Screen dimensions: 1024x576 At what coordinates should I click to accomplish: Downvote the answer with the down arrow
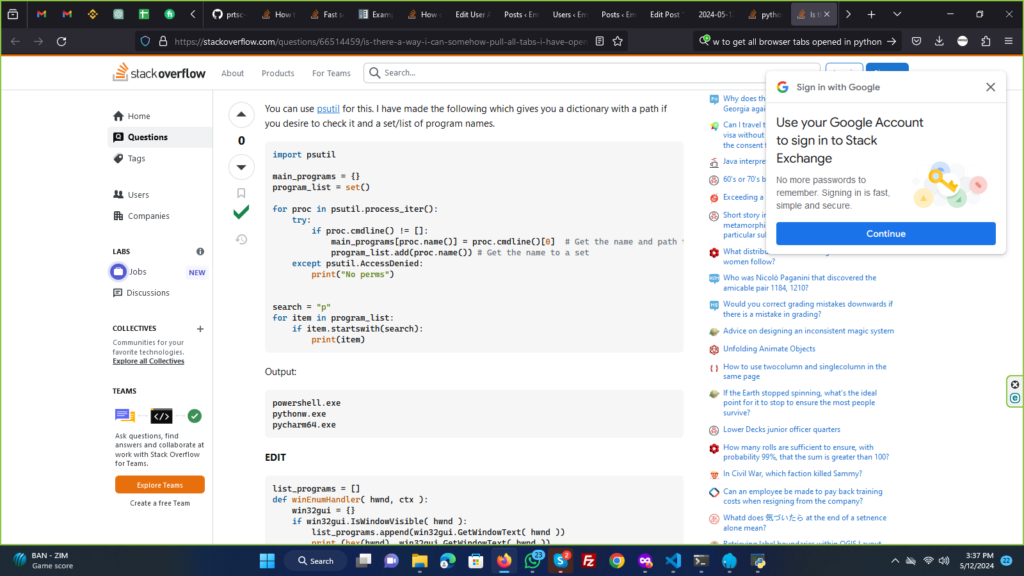pyautogui.click(x=241, y=166)
